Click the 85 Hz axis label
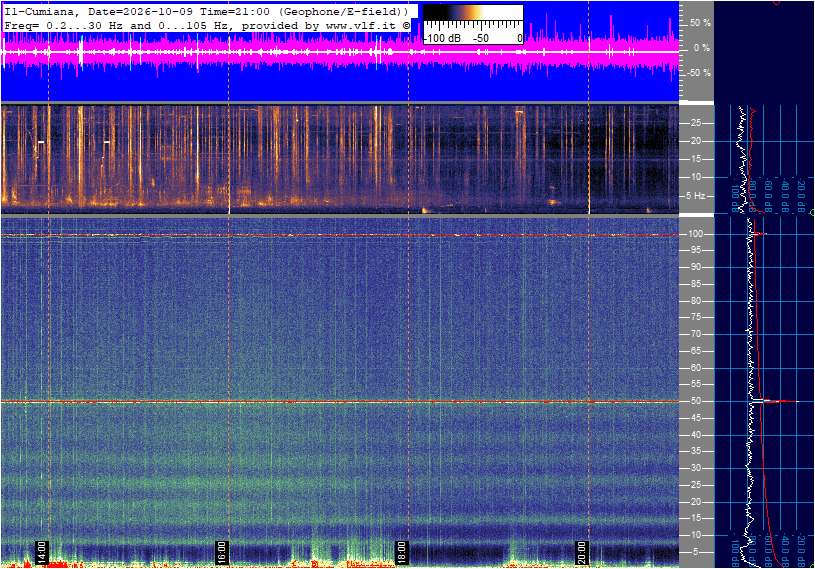 pyautogui.click(x=695, y=284)
